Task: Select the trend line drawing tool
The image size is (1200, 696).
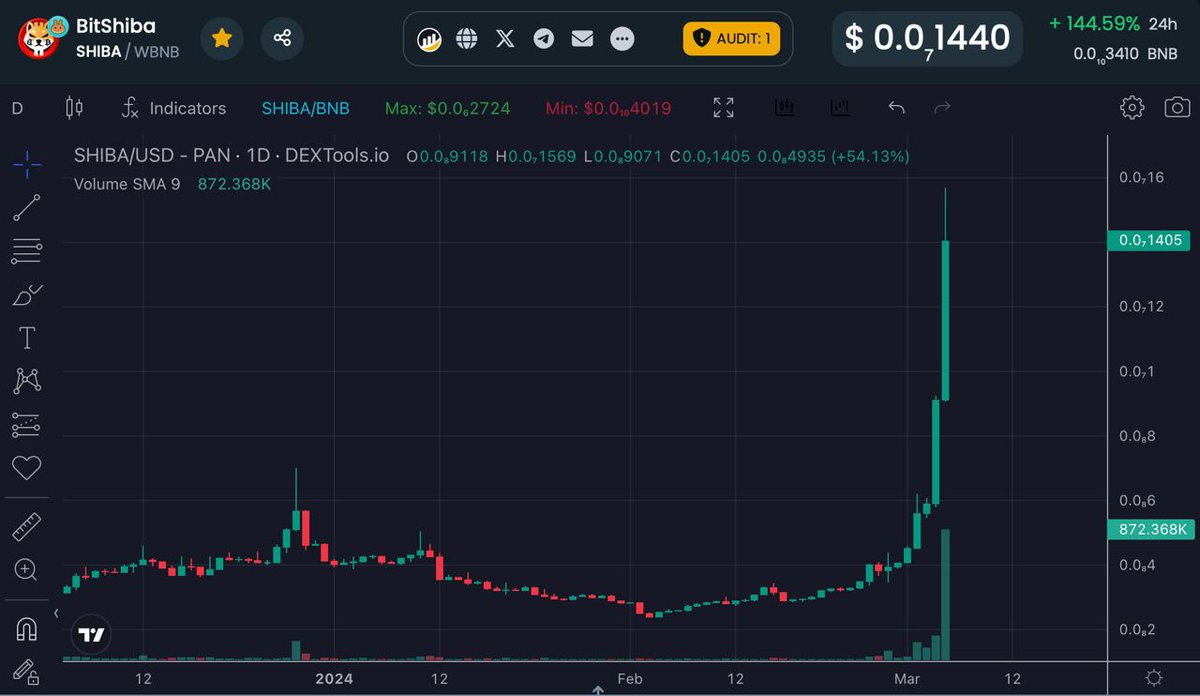Action: pyautogui.click(x=27, y=207)
